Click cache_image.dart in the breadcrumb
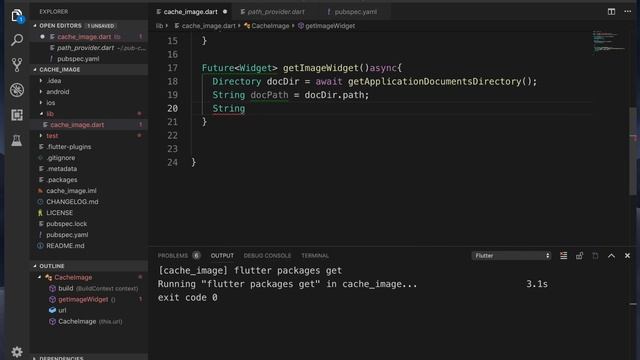This screenshot has height=360, width=640. pyautogui.click(x=209, y=26)
